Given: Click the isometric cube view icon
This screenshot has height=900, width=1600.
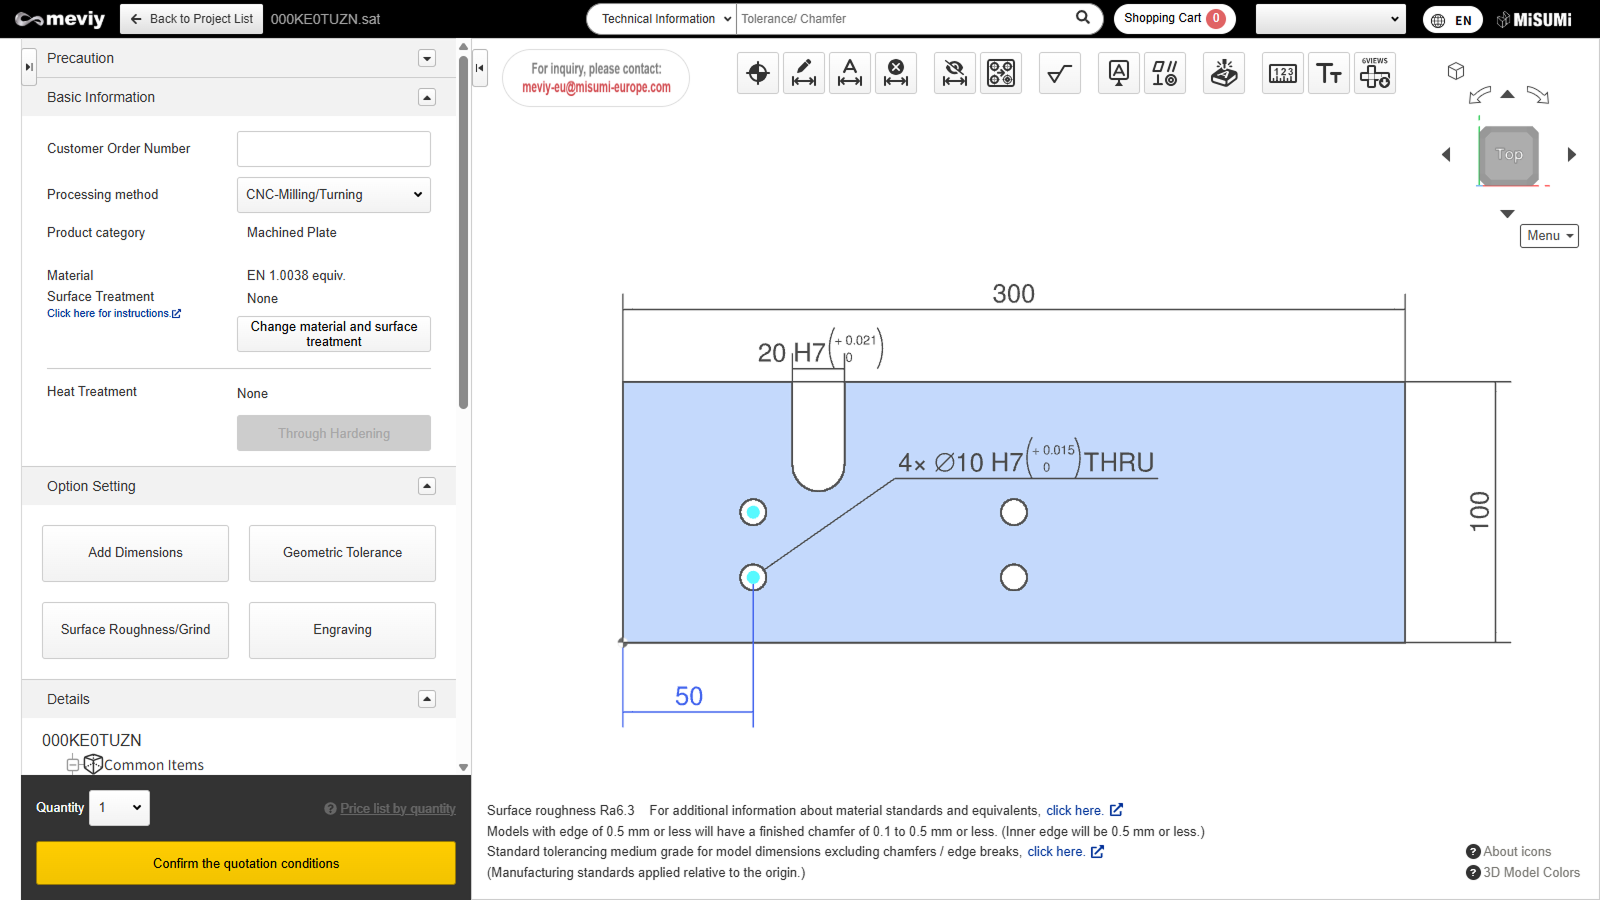Looking at the screenshot, I should coord(1456,71).
